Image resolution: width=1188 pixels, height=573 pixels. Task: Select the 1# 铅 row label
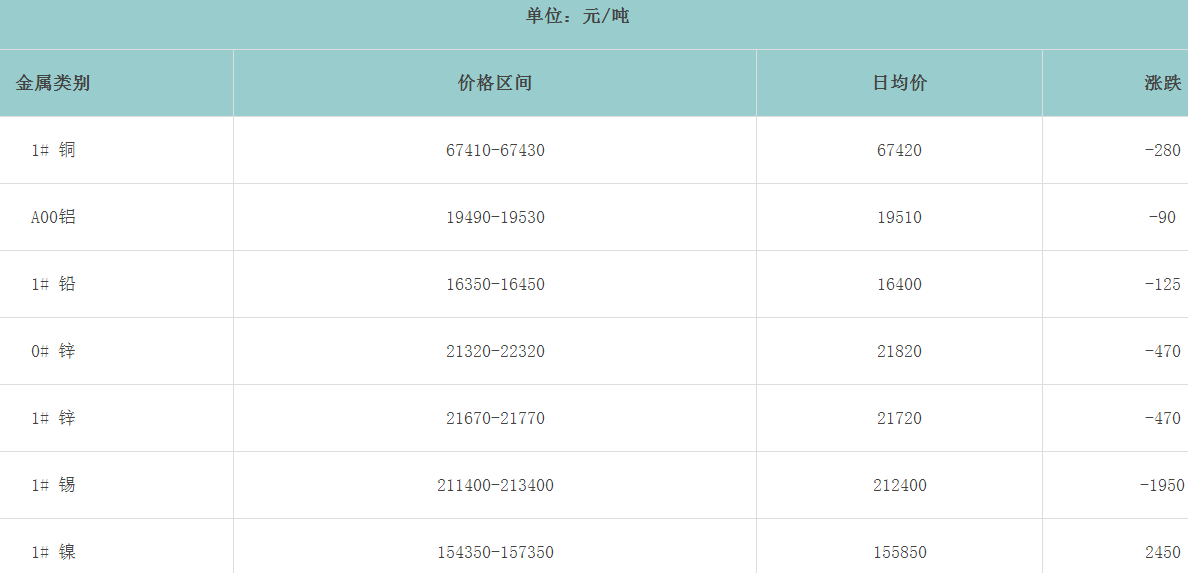[53, 284]
